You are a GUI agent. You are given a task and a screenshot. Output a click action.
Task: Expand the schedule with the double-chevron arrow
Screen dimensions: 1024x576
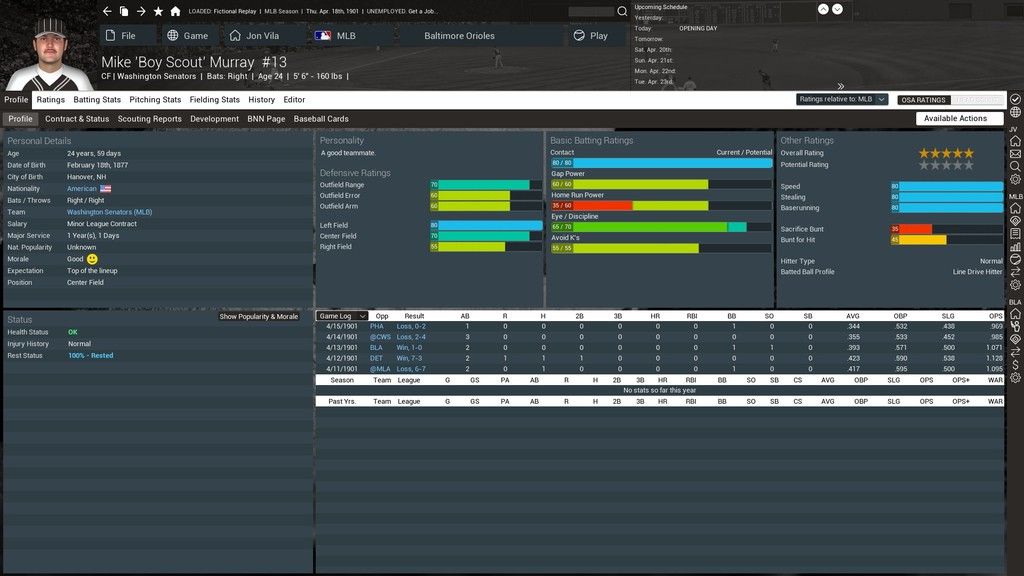pos(841,86)
